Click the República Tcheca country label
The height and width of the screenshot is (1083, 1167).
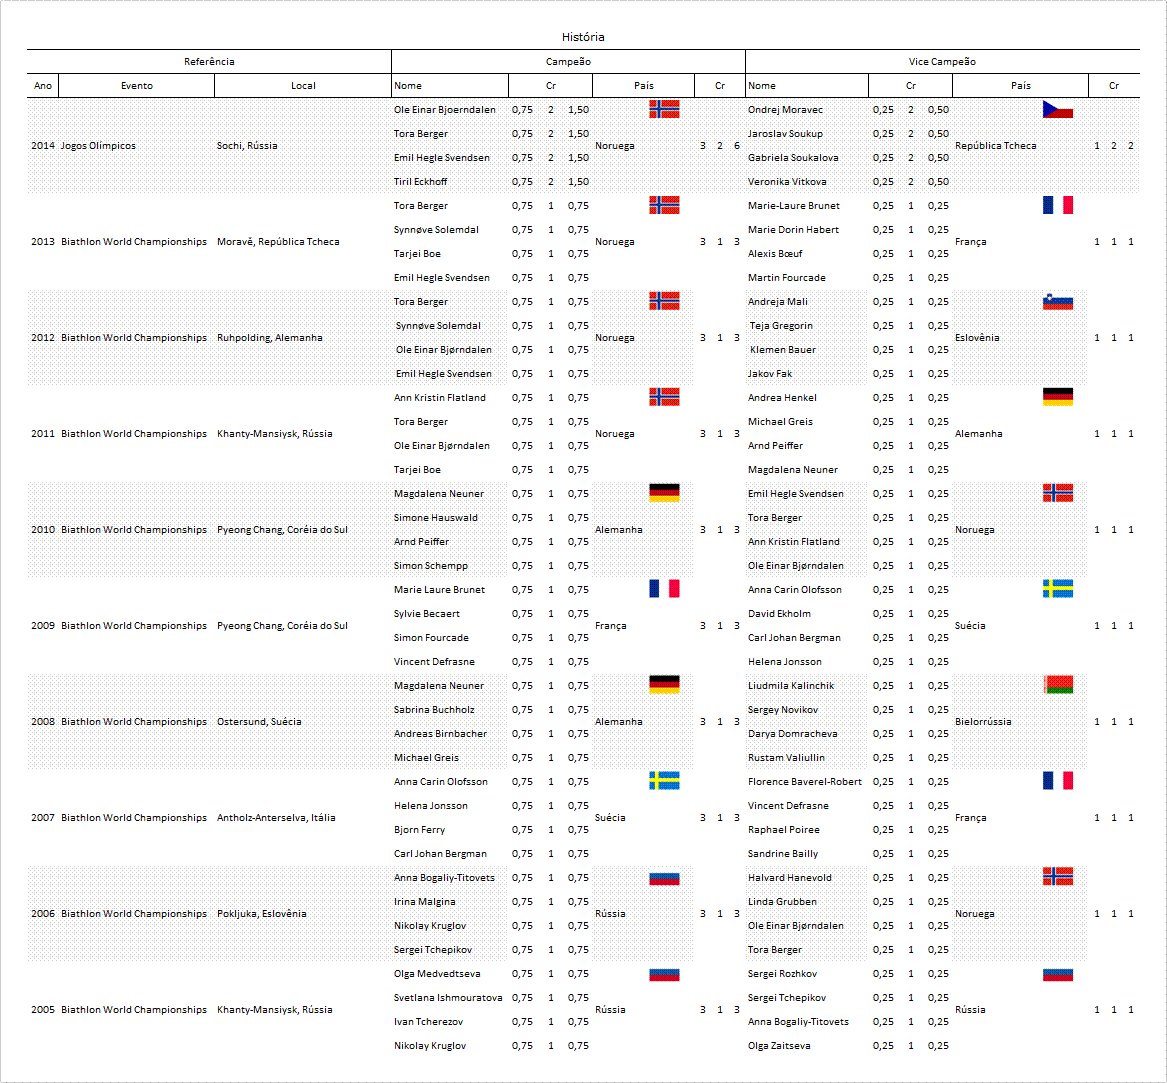pyautogui.click(x=995, y=146)
